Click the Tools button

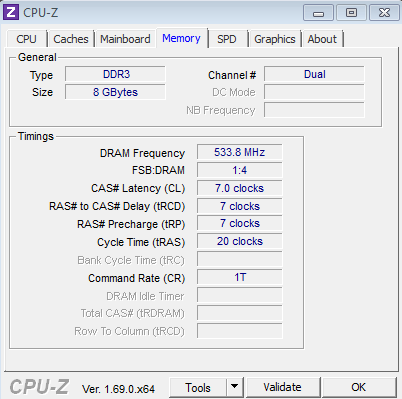coord(198,387)
